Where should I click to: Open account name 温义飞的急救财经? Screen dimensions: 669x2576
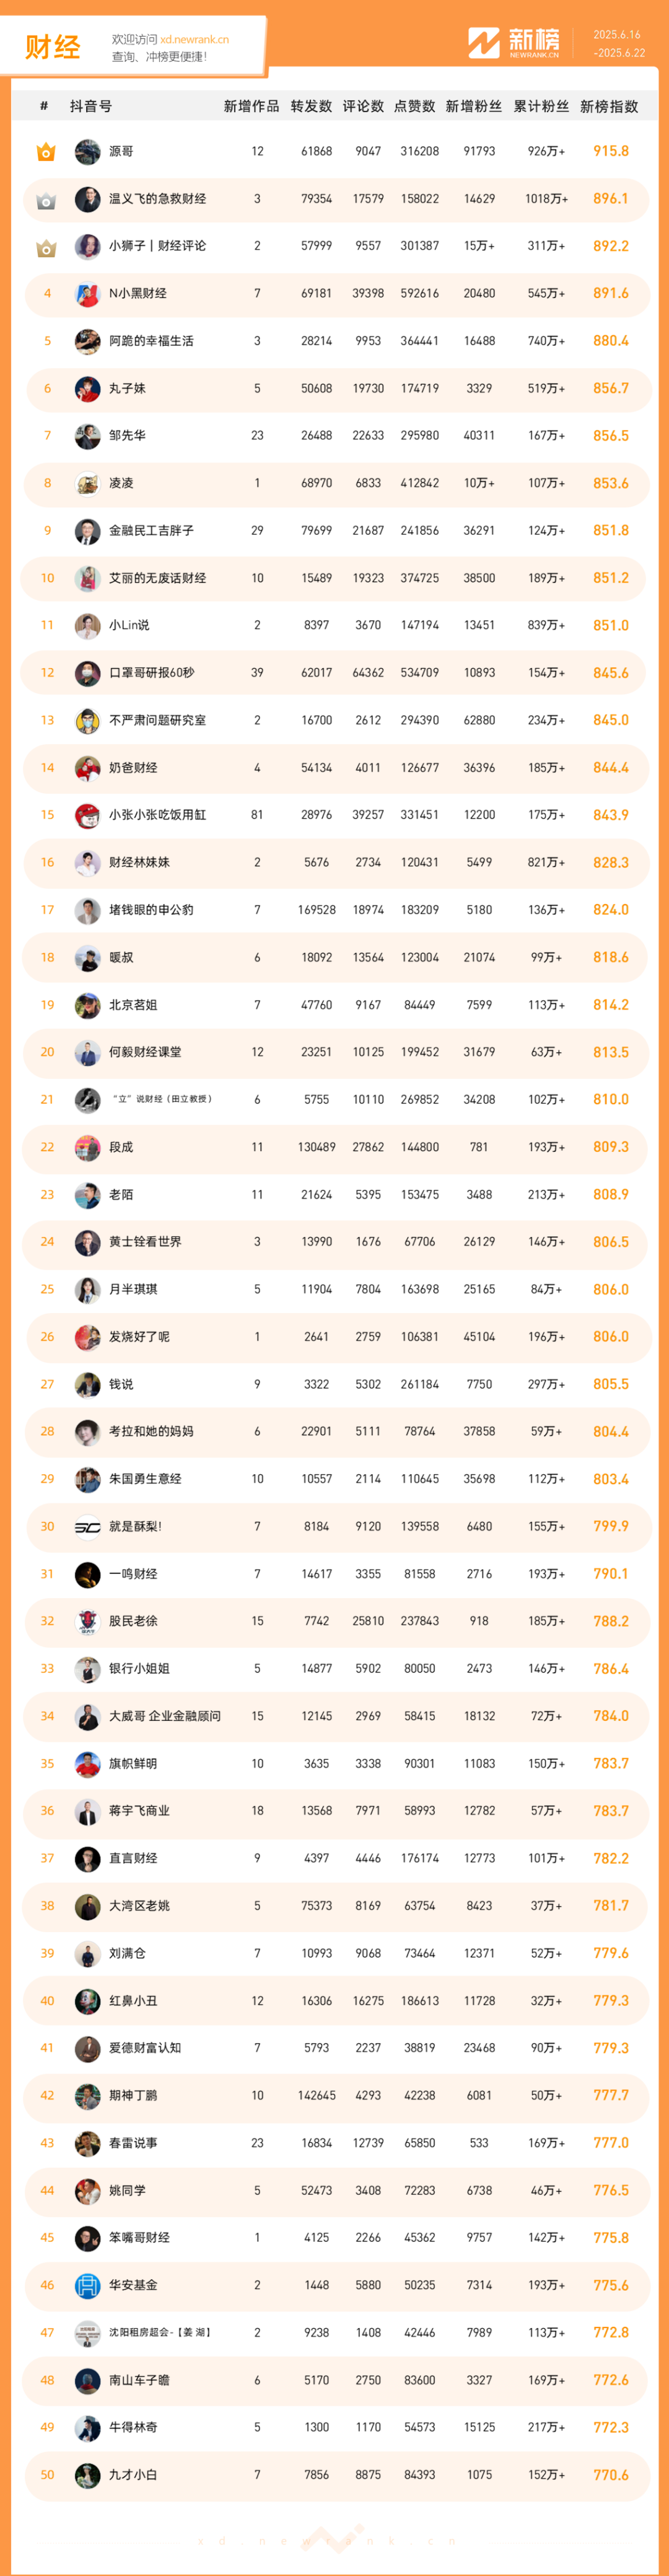157,199
